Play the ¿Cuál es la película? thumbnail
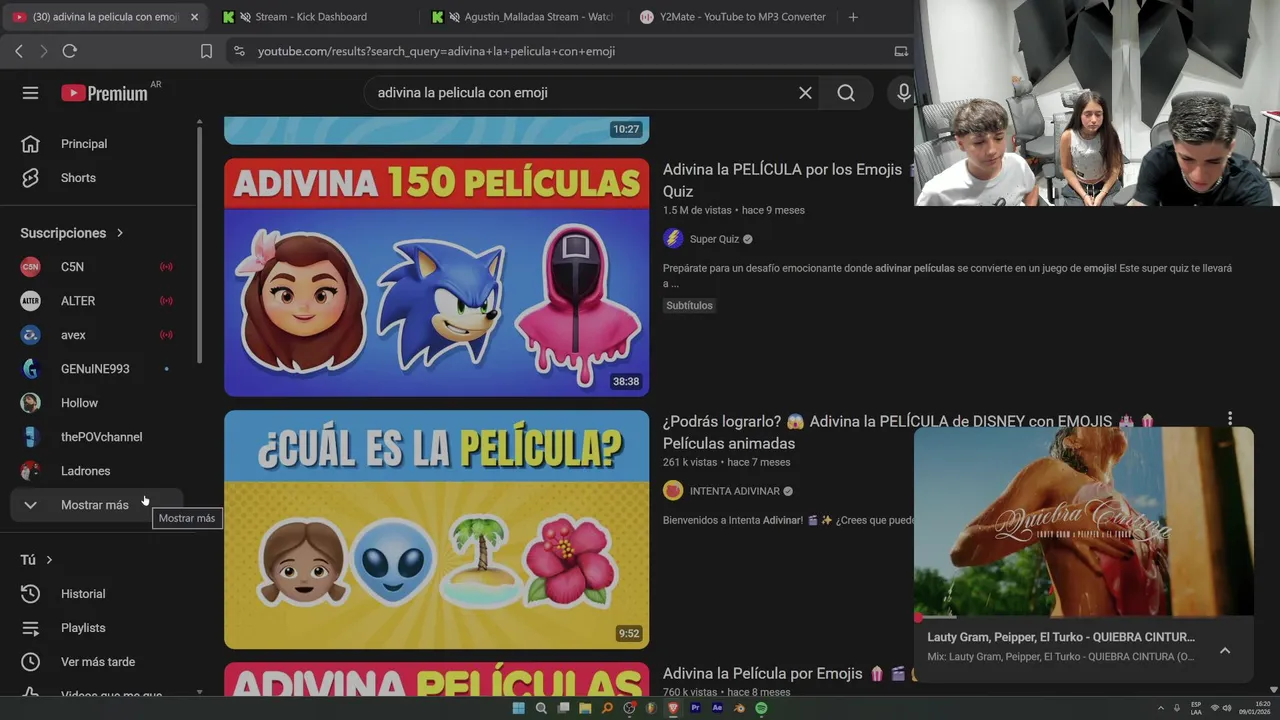1280x720 pixels. tap(436, 529)
